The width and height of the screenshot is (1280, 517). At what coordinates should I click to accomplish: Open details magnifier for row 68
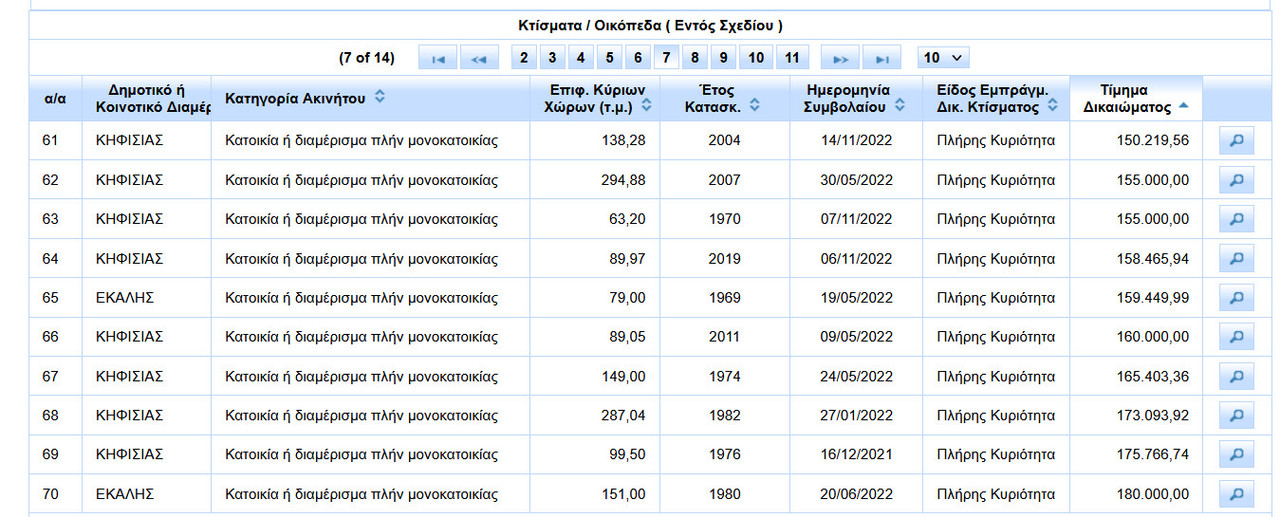[1236, 415]
